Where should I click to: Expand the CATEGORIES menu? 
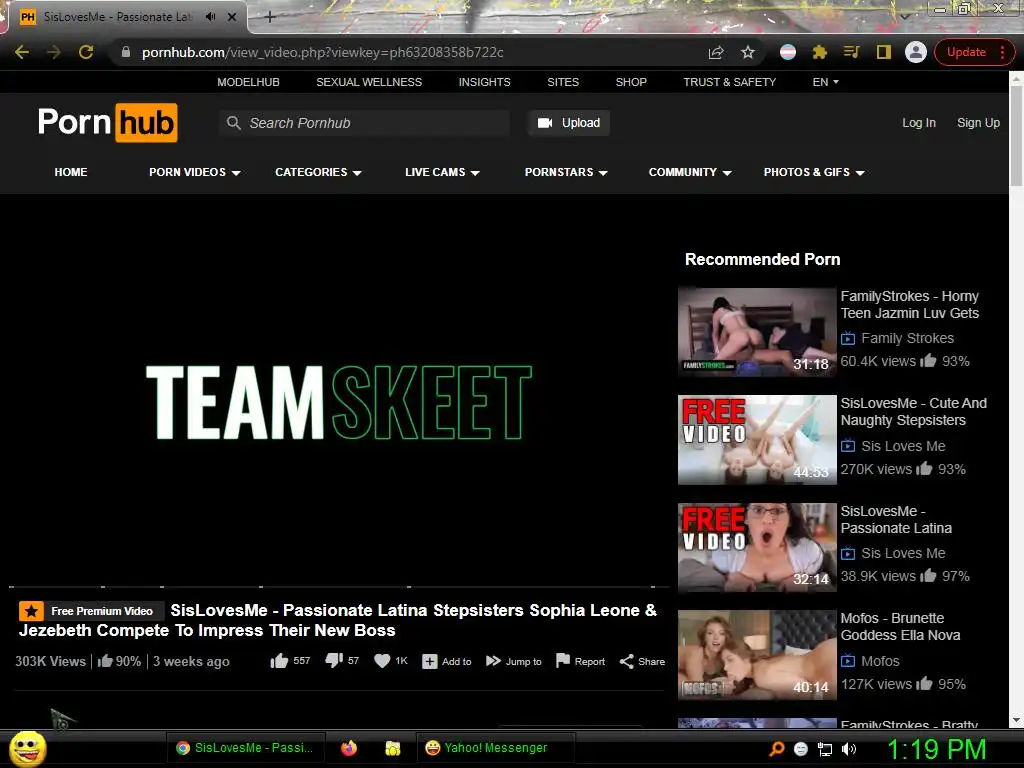tap(318, 172)
